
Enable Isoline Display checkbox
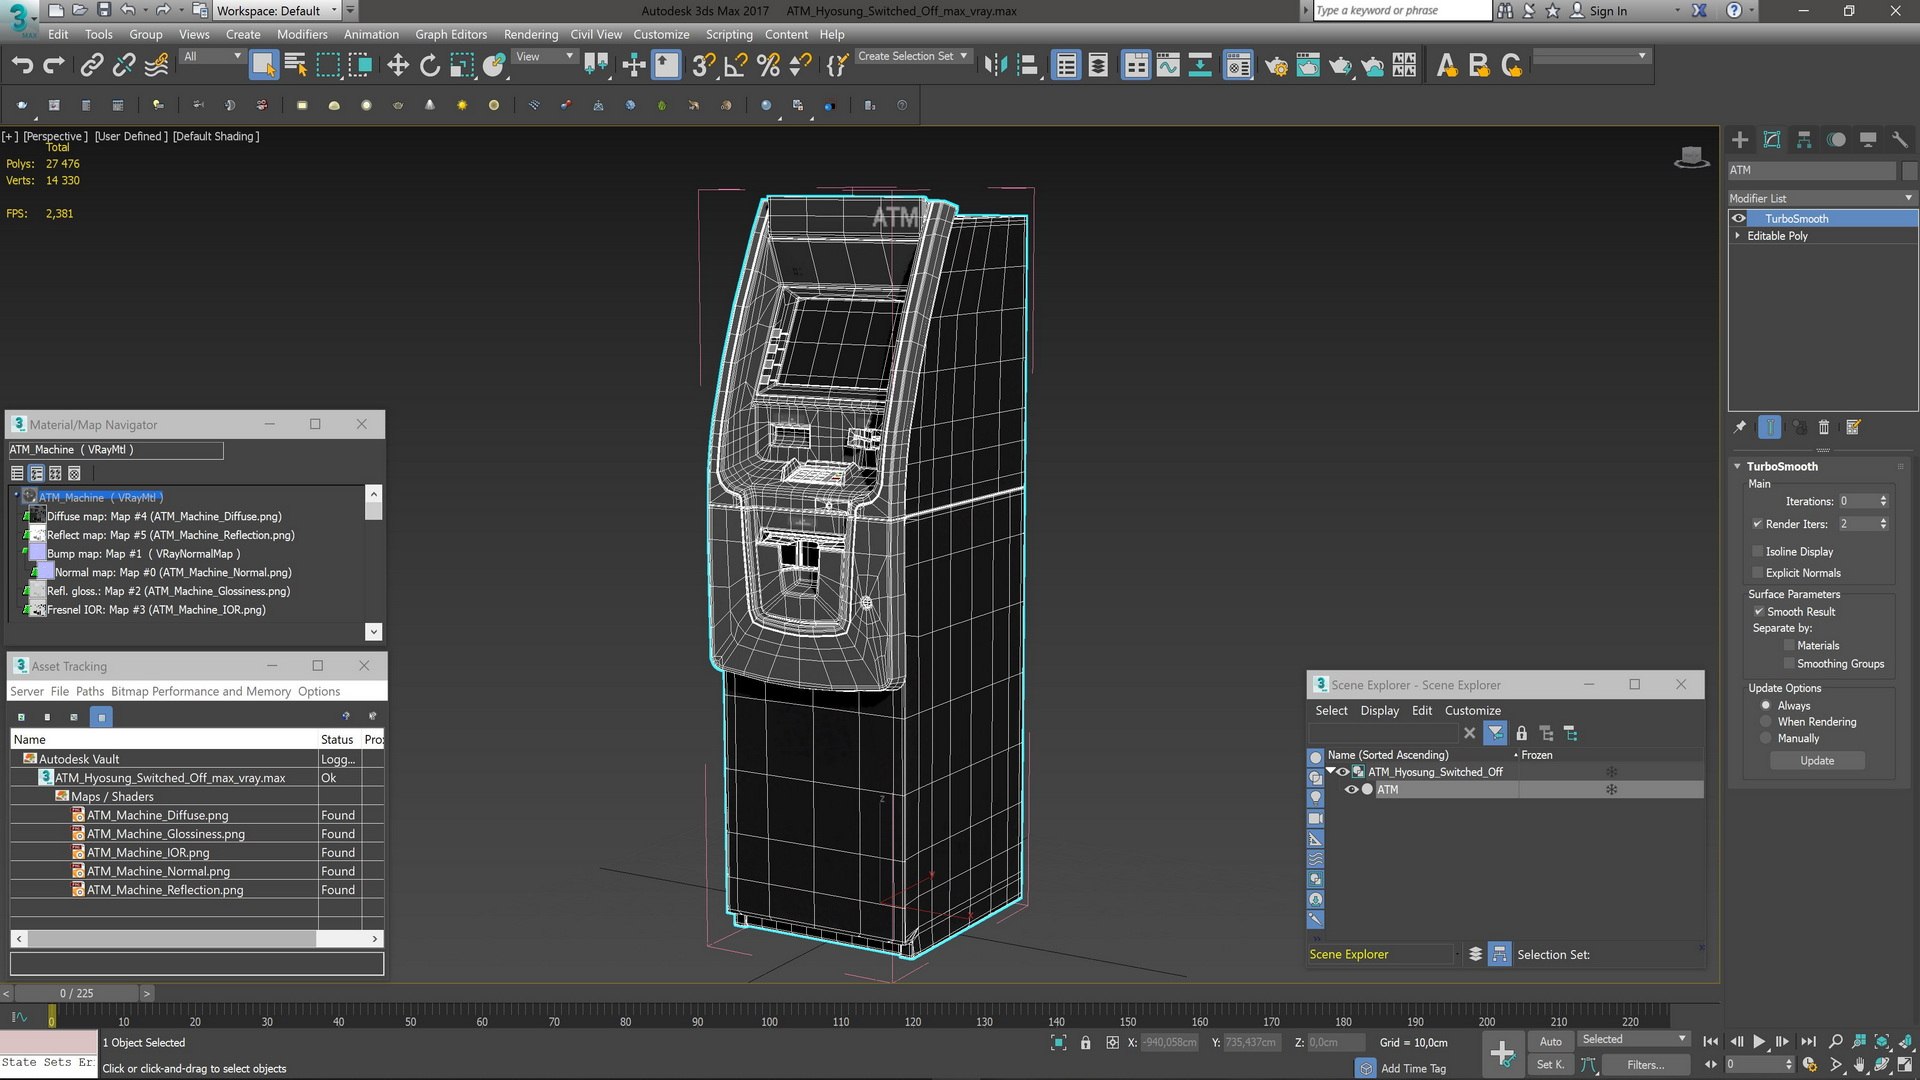coord(1757,552)
